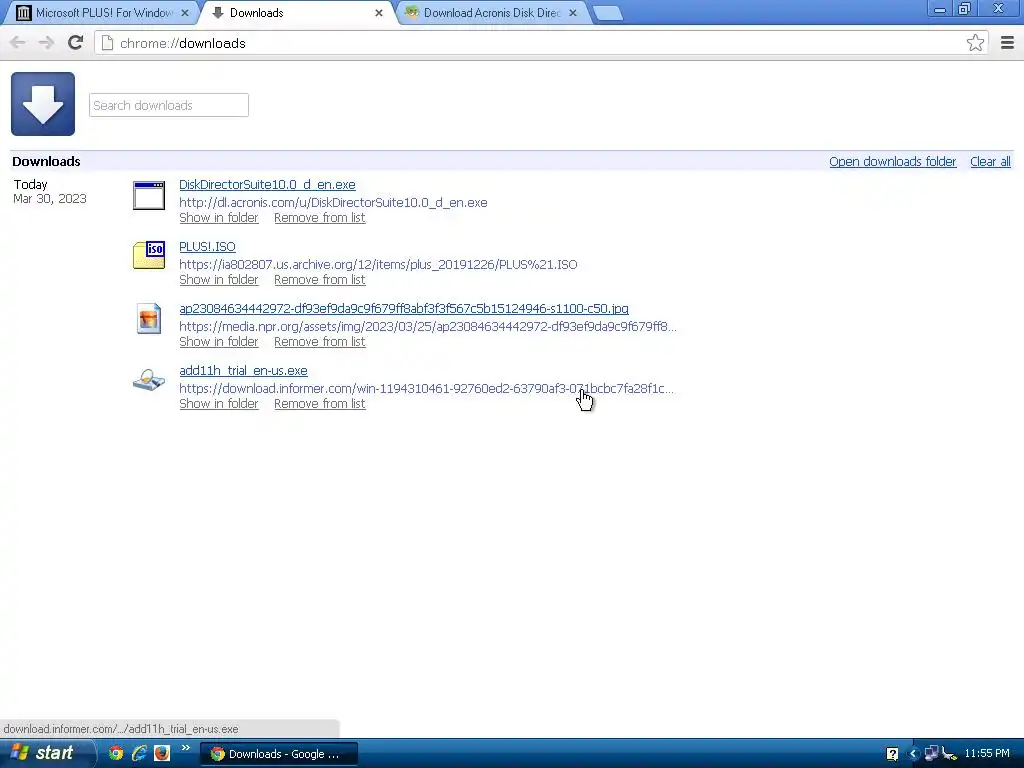Switch to the Download Acronis Disk Director tab
Screen dimensions: 1024x768
pyautogui.click(x=491, y=12)
